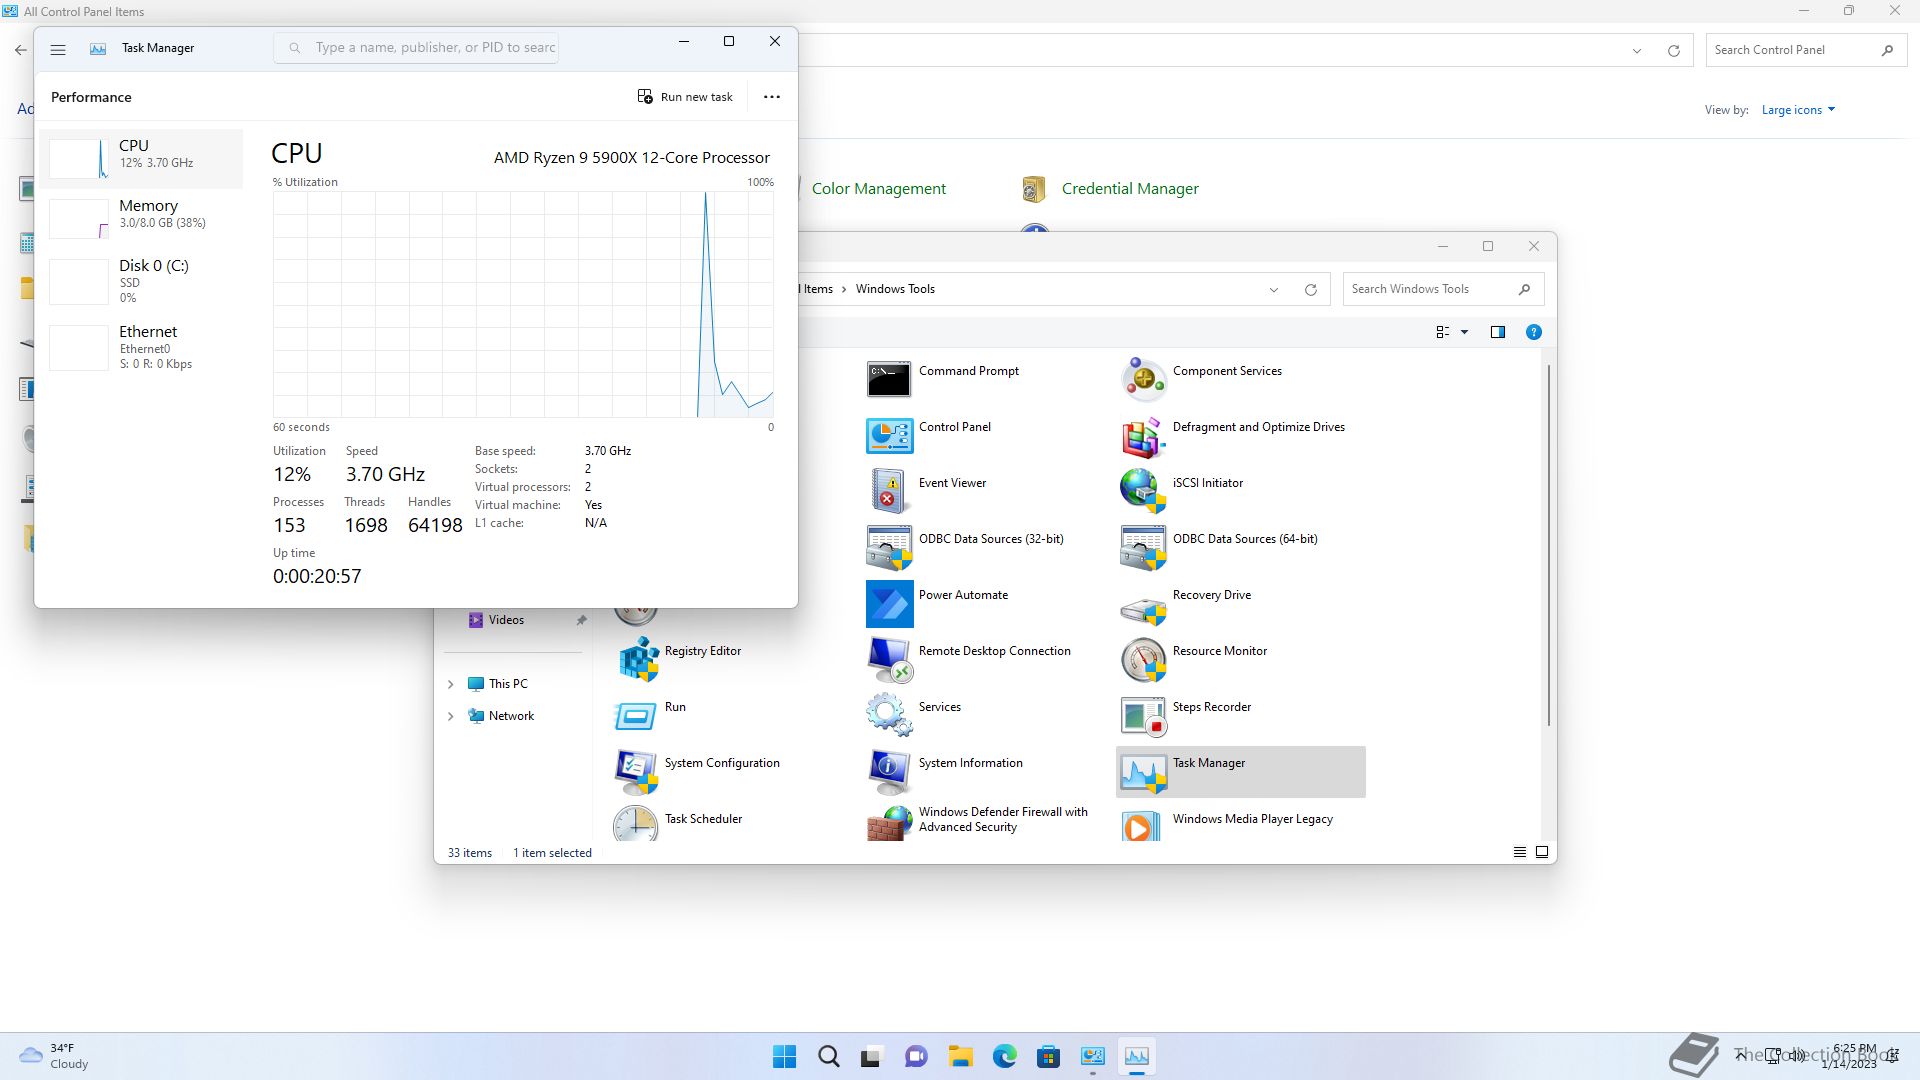Open the Credential Manager link in Control Panel

click(x=1129, y=189)
